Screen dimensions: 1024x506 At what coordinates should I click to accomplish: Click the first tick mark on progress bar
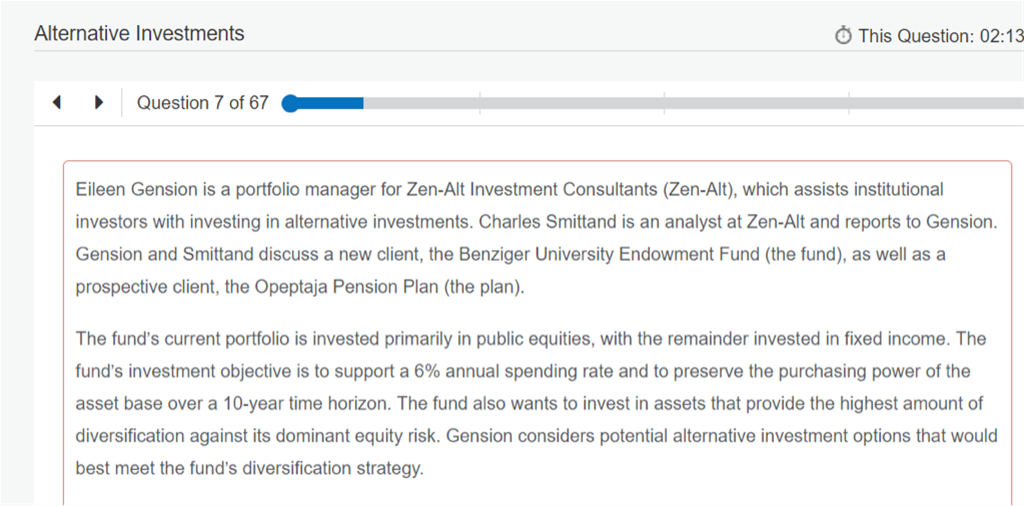click(480, 103)
